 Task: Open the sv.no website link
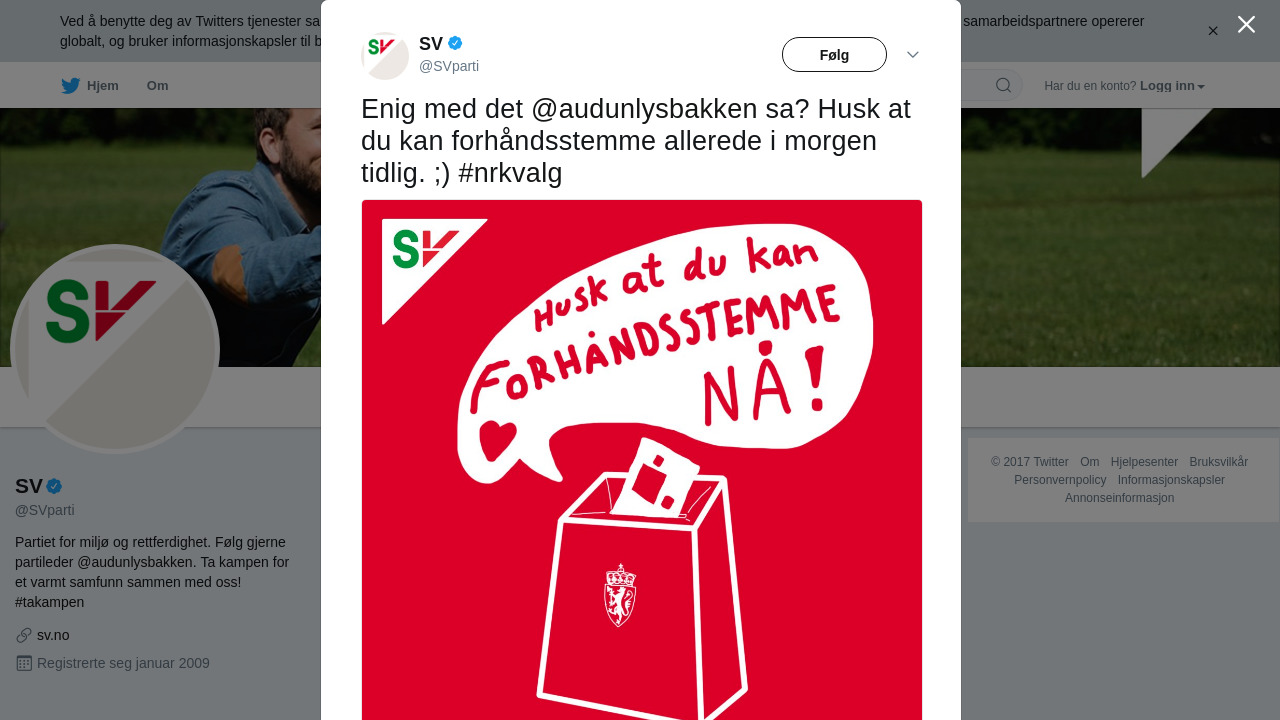click(x=53, y=635)
